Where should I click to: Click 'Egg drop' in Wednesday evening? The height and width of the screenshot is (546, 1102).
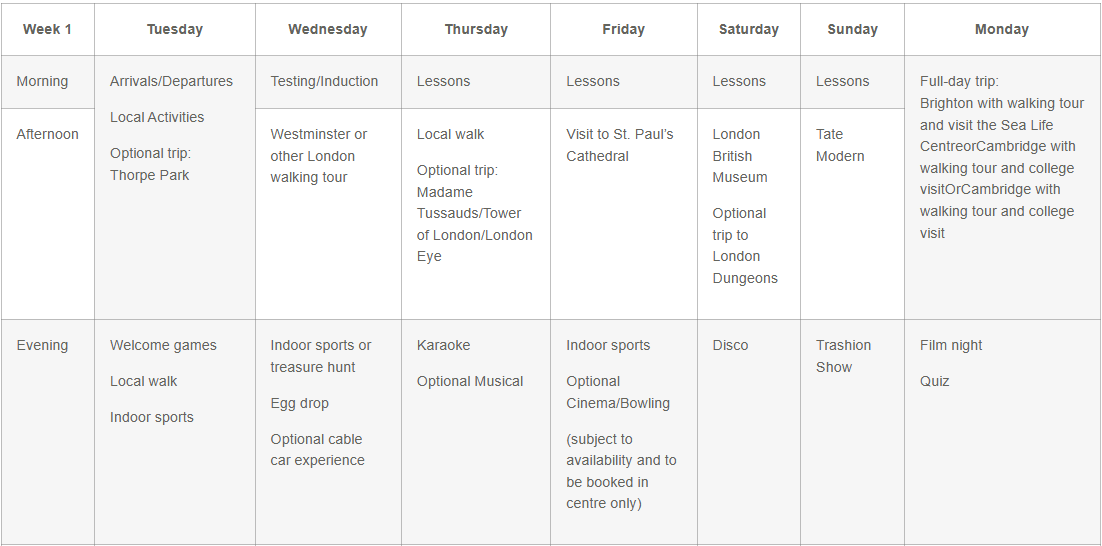point(299,403)
